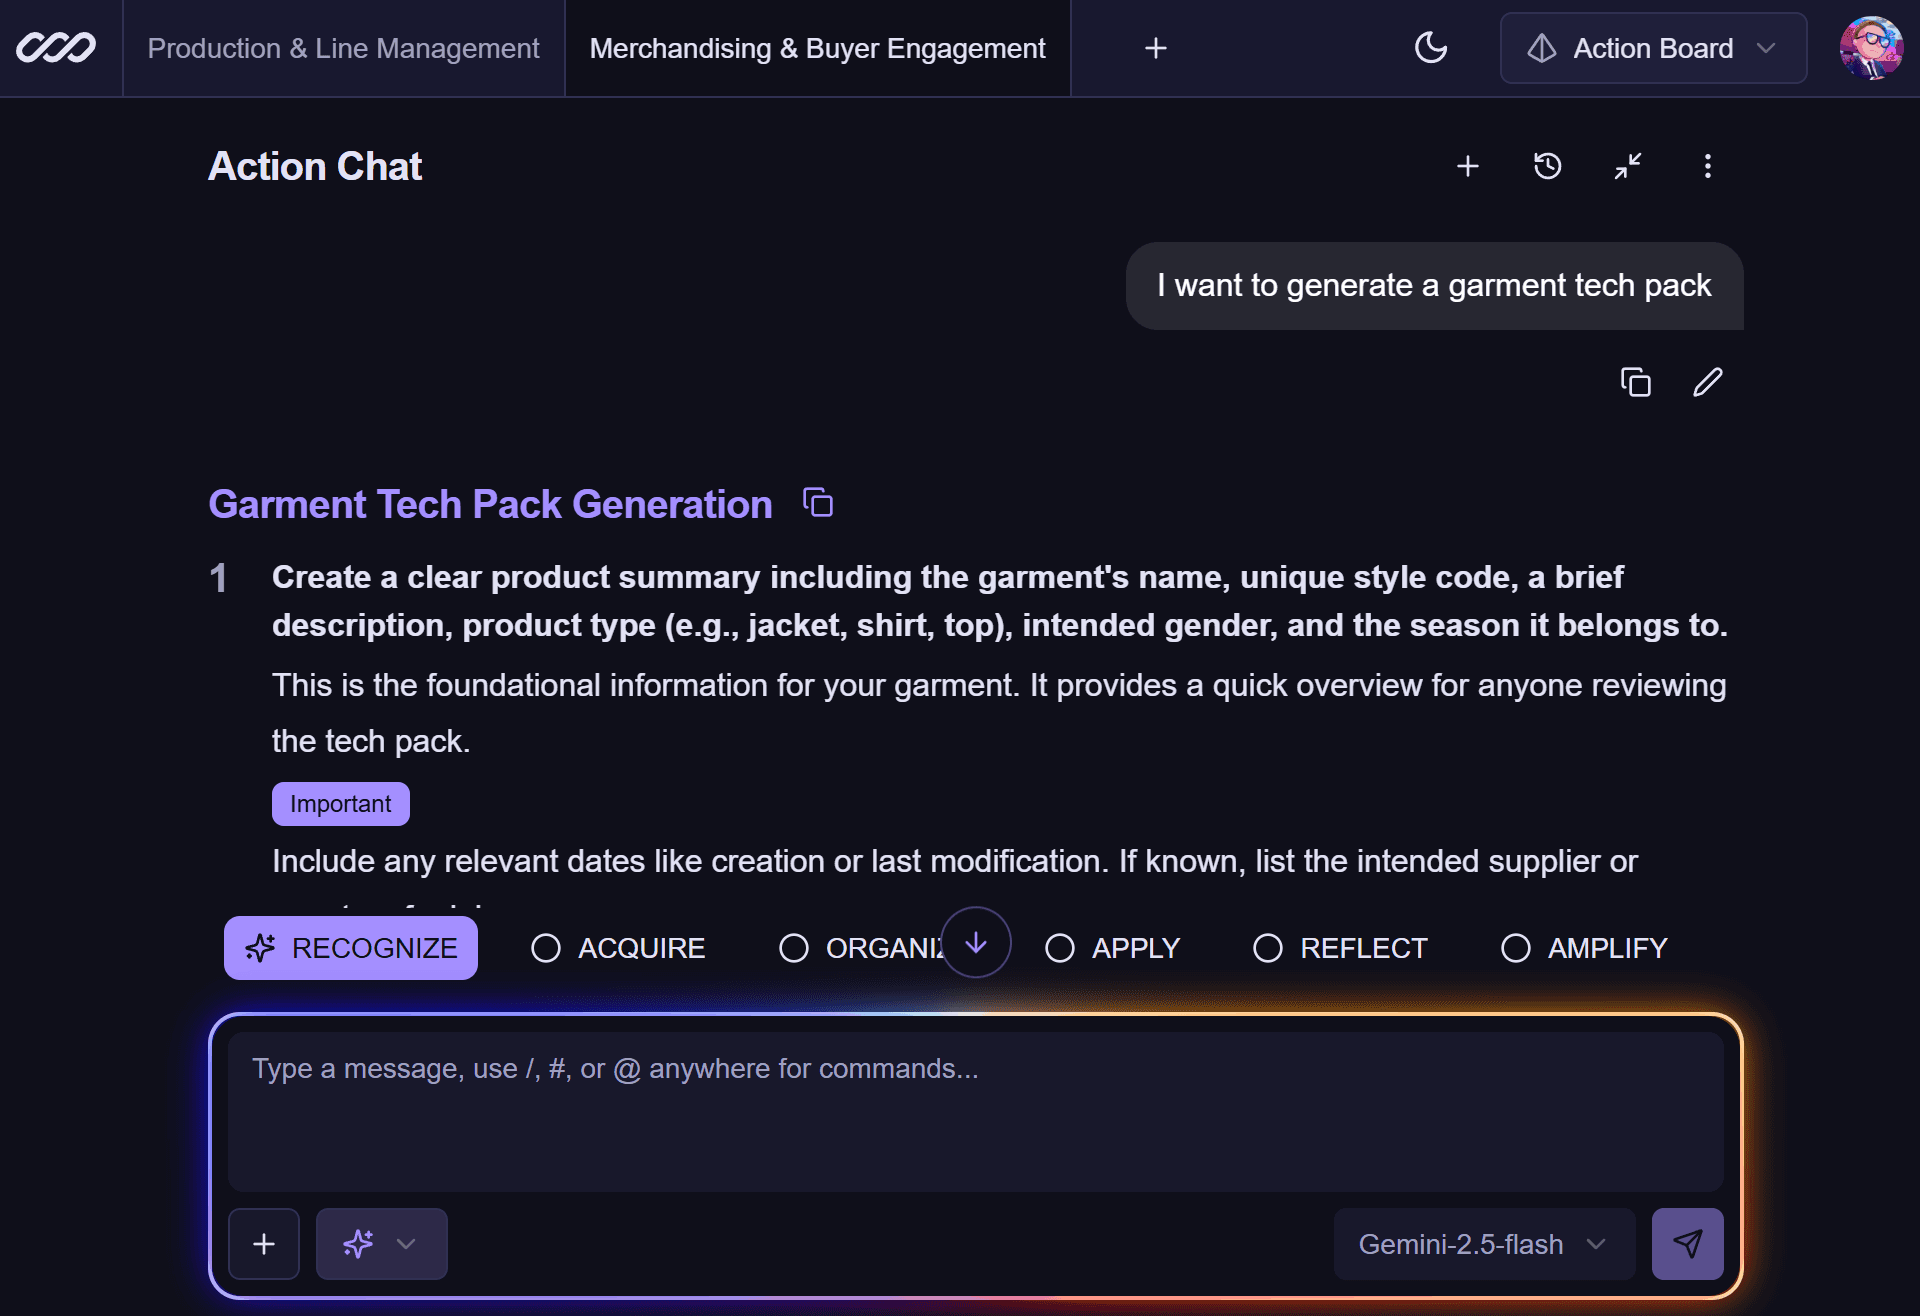Expand the sparkle AI tools dropdown
Image resolution: width=1920 pixels, height=1316 pixels.
pyautogui.click(x=381, y=1243)
